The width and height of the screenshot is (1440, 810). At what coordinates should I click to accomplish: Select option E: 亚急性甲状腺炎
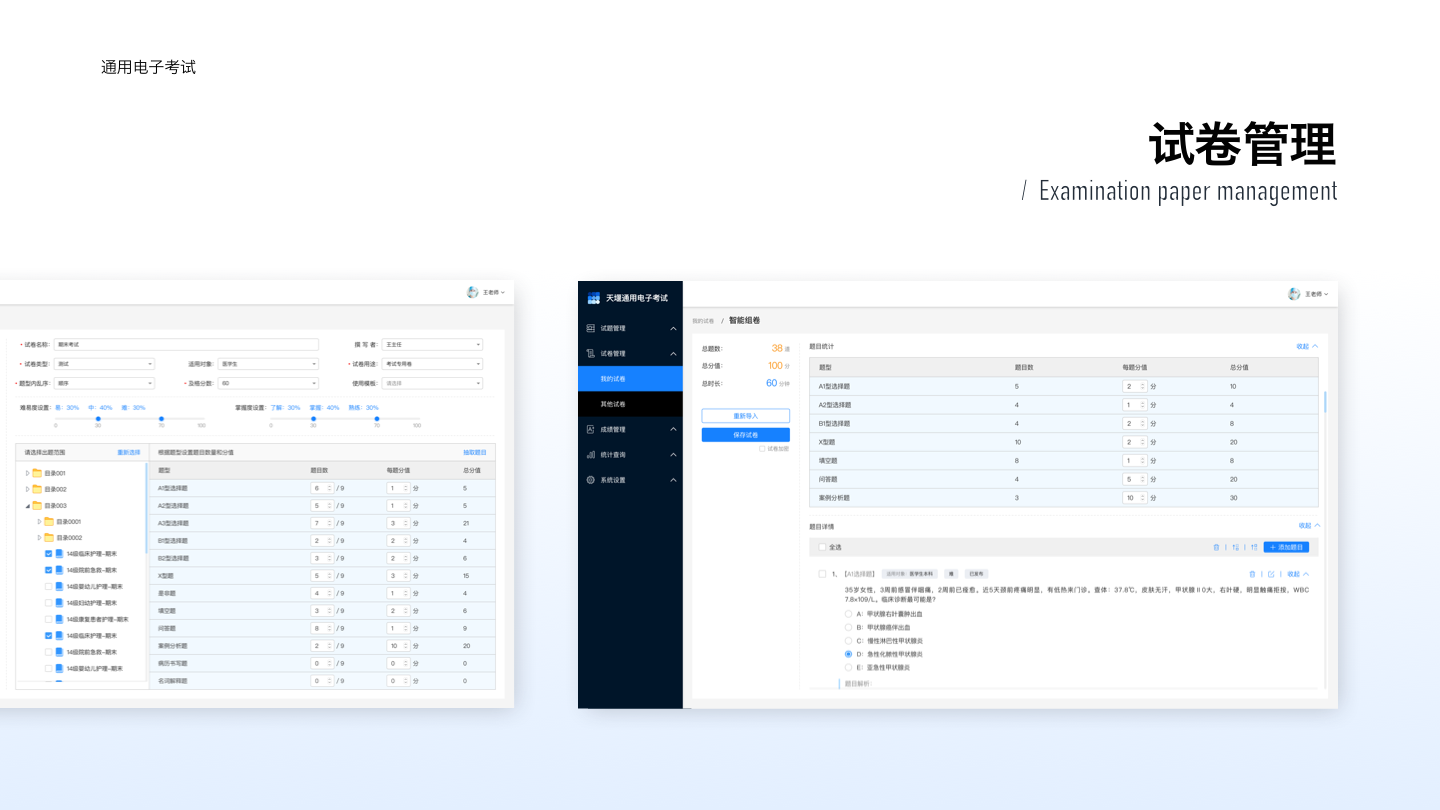[849, 667]
